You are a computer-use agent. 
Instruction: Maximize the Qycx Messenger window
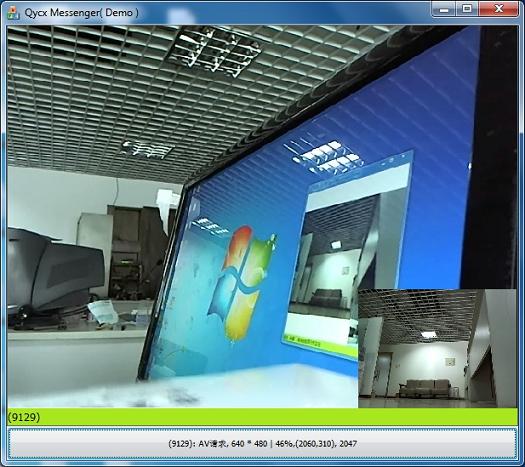[x=467, y=9]
